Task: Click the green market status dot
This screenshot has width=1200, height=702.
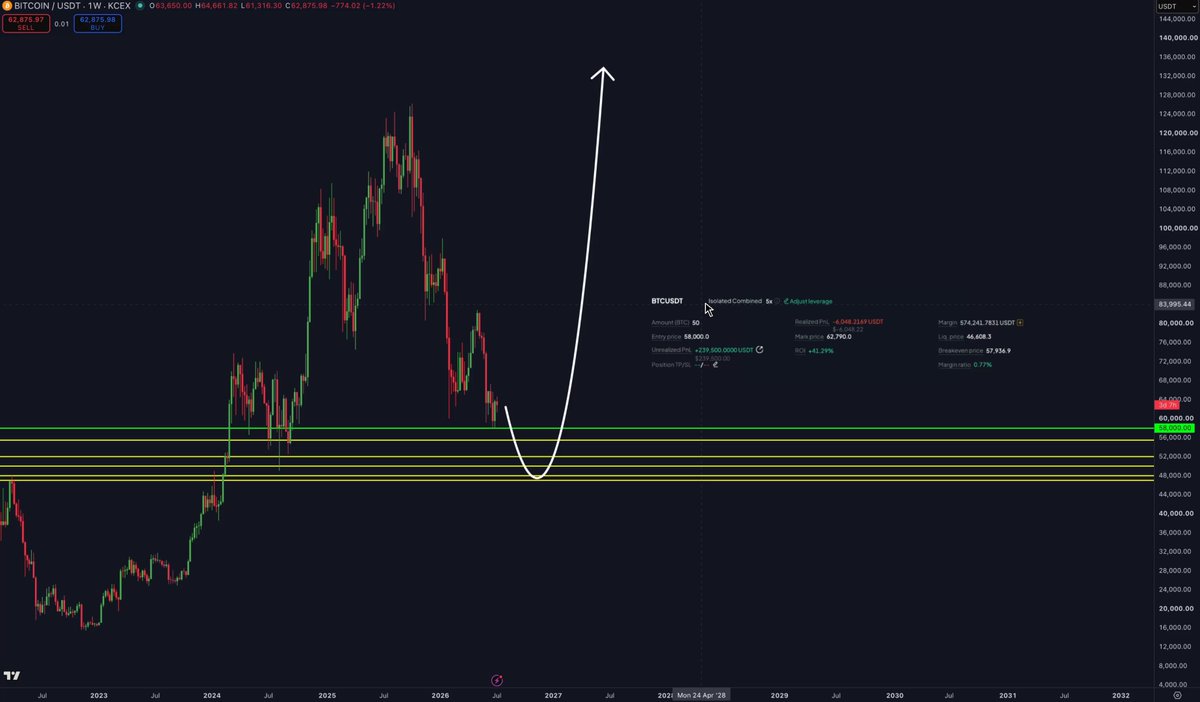Action: [139, 6]
